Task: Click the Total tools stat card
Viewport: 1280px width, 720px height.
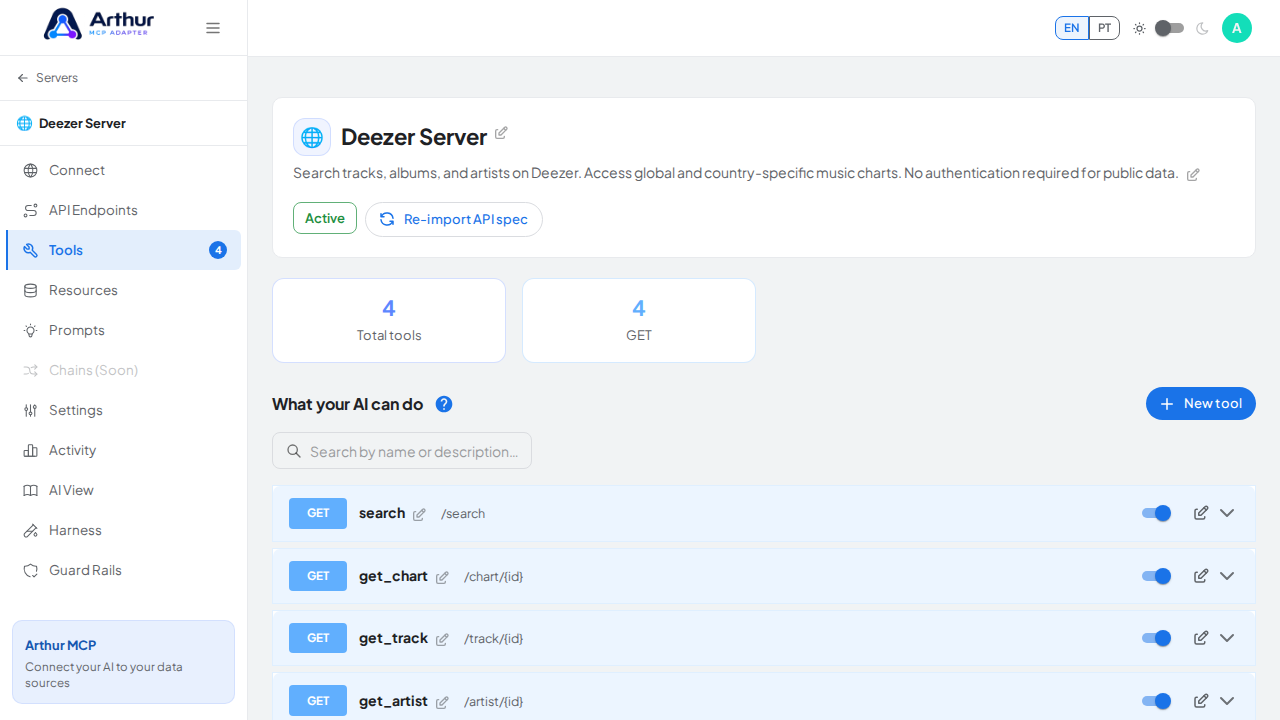Action: tap(389, 320)
